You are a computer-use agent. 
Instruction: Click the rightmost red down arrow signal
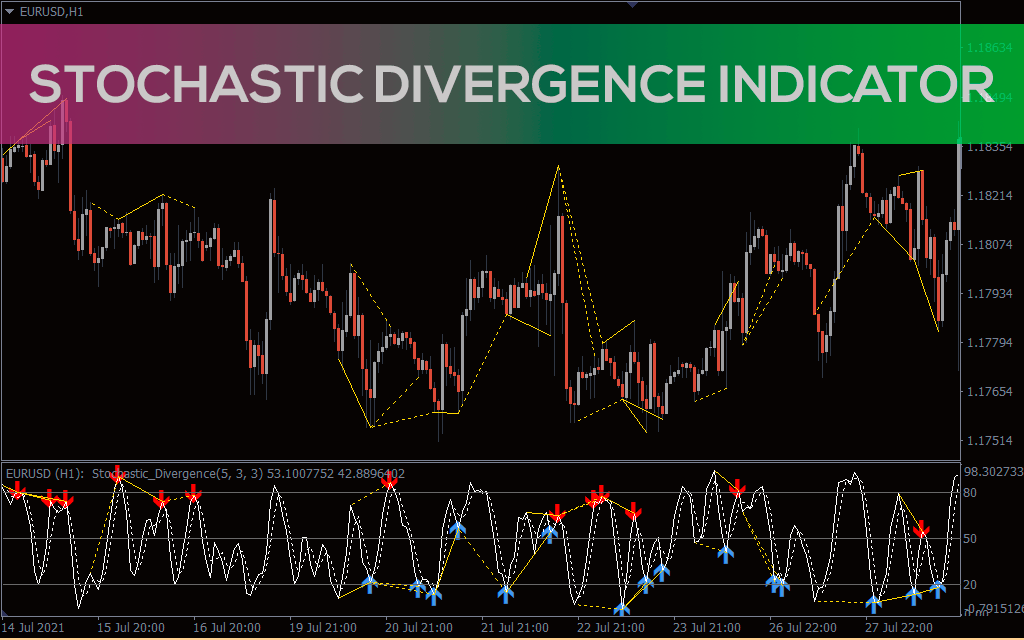pos(922,528)
